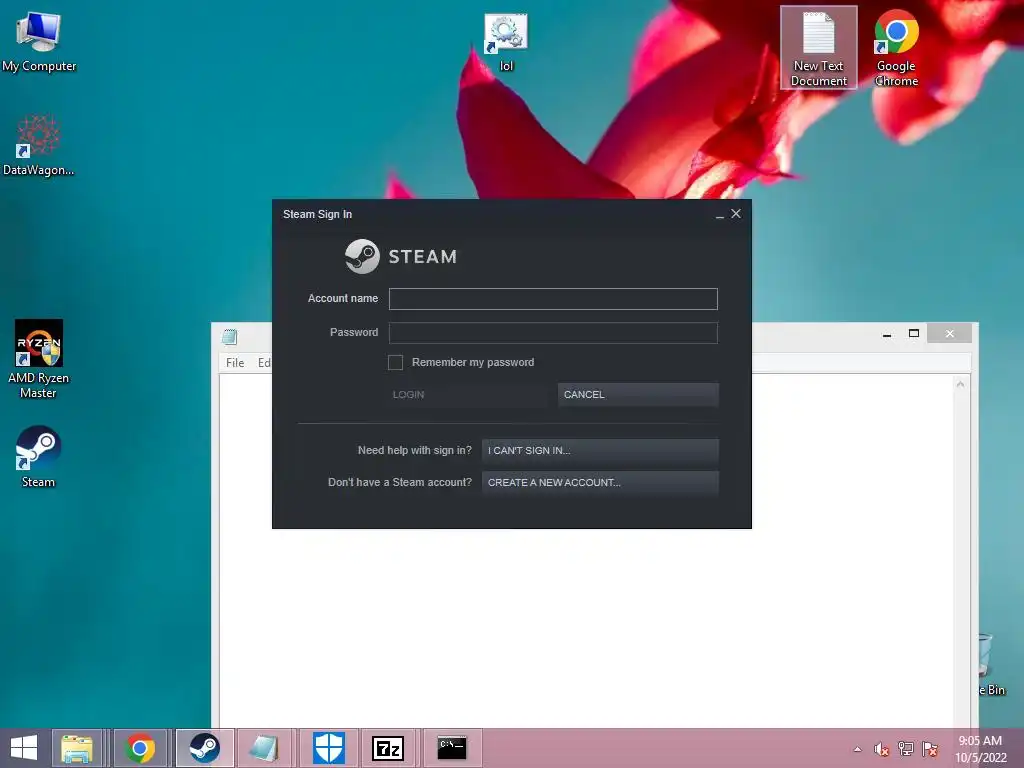Minimize the Steam Sign In dialog

tap(720, 214)
